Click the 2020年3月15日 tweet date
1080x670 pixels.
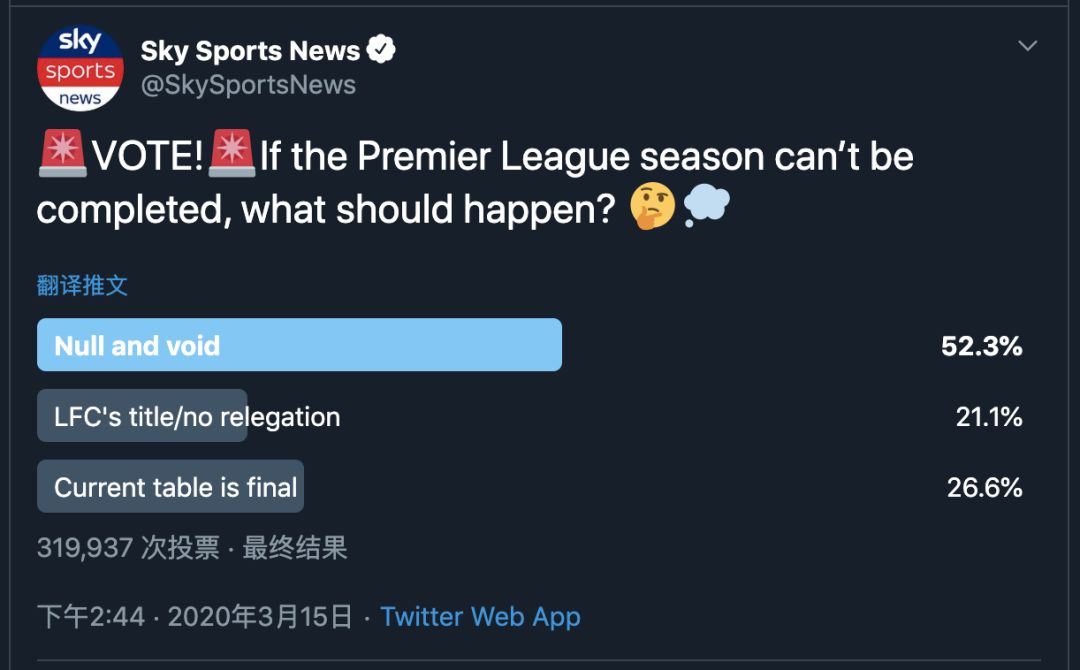(x=260, y=616)
